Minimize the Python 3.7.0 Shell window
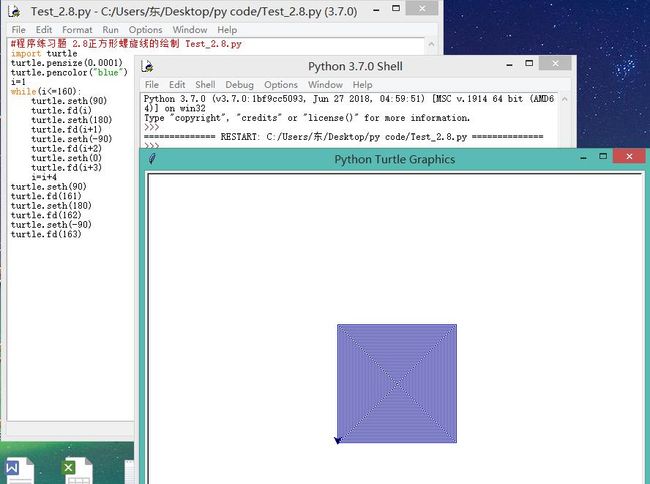The height and width of the screenshot is (484, 650). tap(509, 65)
